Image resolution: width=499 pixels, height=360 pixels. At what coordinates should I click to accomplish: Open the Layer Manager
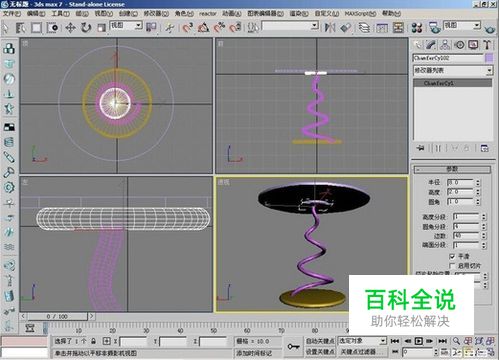(x=364, y=27)
